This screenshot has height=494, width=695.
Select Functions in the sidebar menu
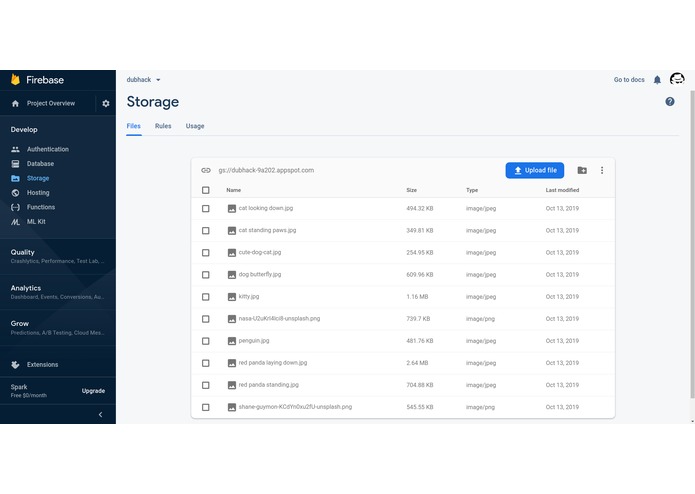[41, 207]
